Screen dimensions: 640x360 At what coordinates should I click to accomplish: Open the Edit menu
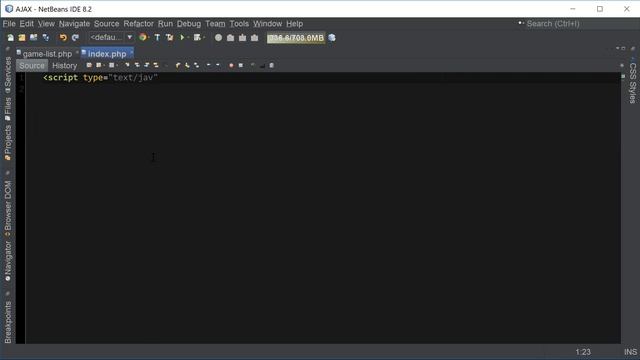tap(27, 24)
